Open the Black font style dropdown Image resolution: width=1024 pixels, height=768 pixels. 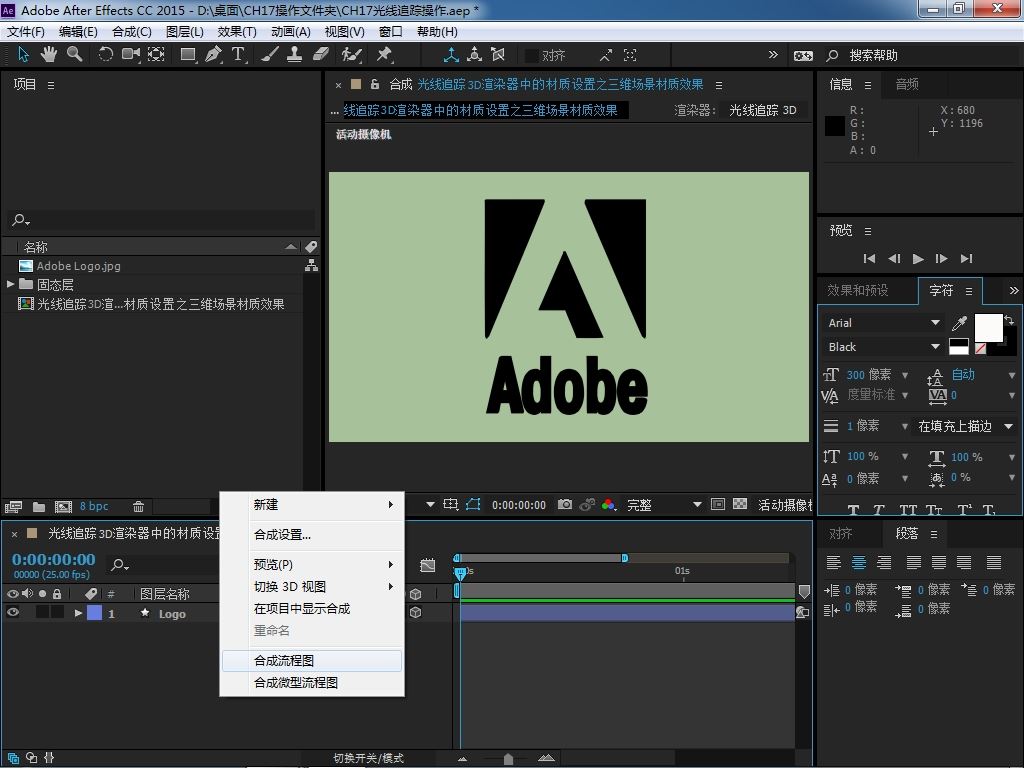[884, 347]
